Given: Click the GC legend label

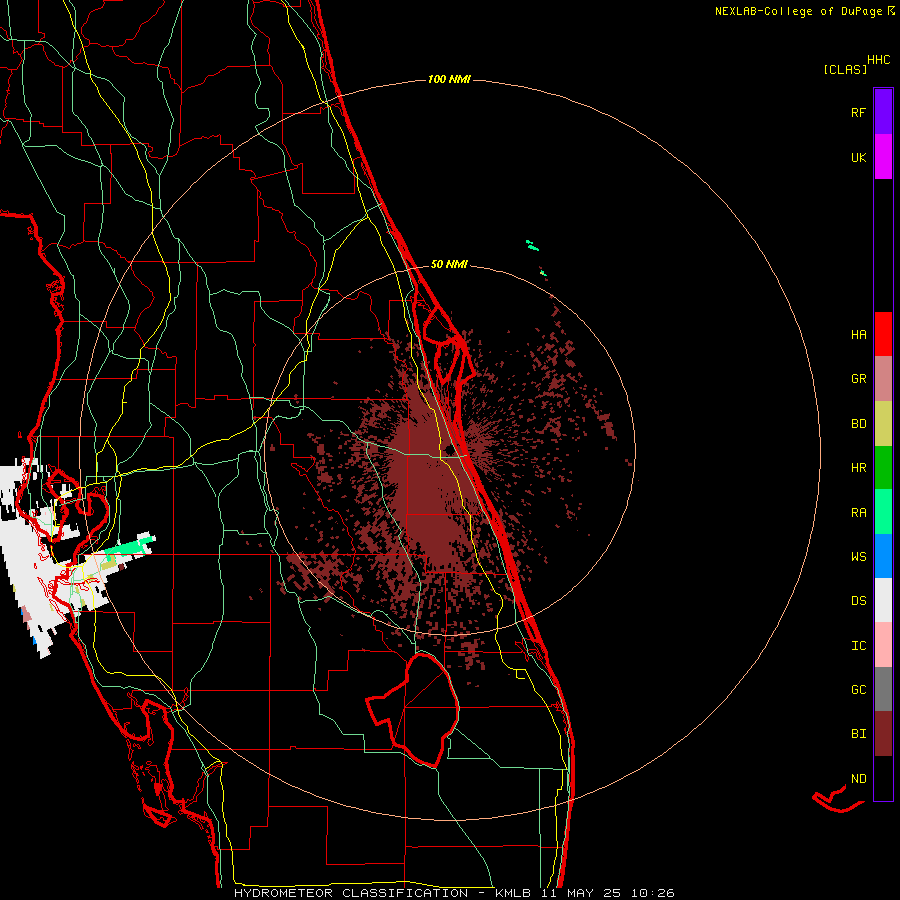Looking at the screenshot, I should [858, 690].
